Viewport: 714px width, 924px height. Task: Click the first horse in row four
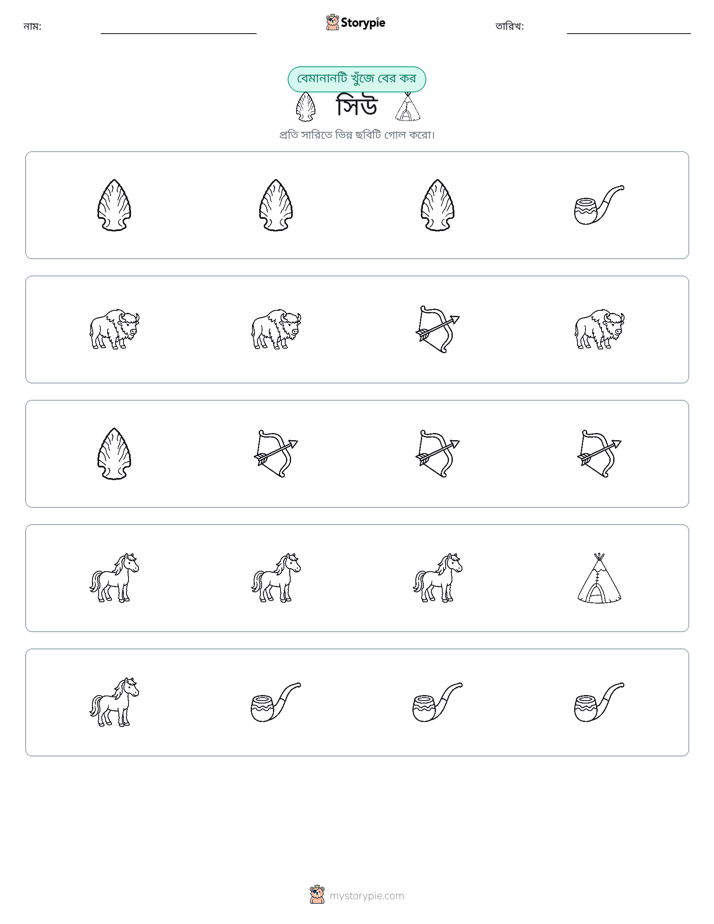tap(114, 578)
